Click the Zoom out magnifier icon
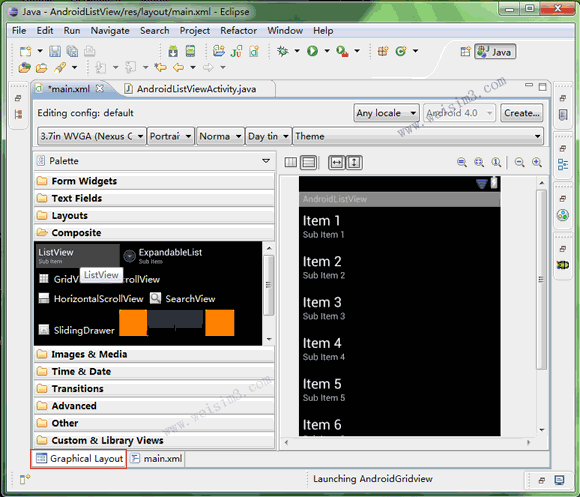Image resolution: width=580 pixels, height=497 pixels. pos(520,162)
